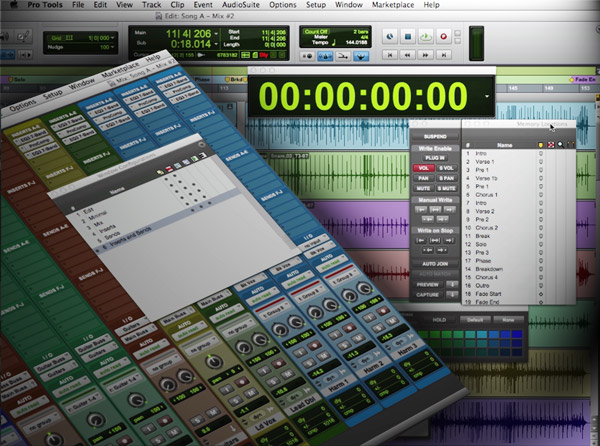
Task: Click the Dly indicator under main counter
Action: (x=264, y=55)
